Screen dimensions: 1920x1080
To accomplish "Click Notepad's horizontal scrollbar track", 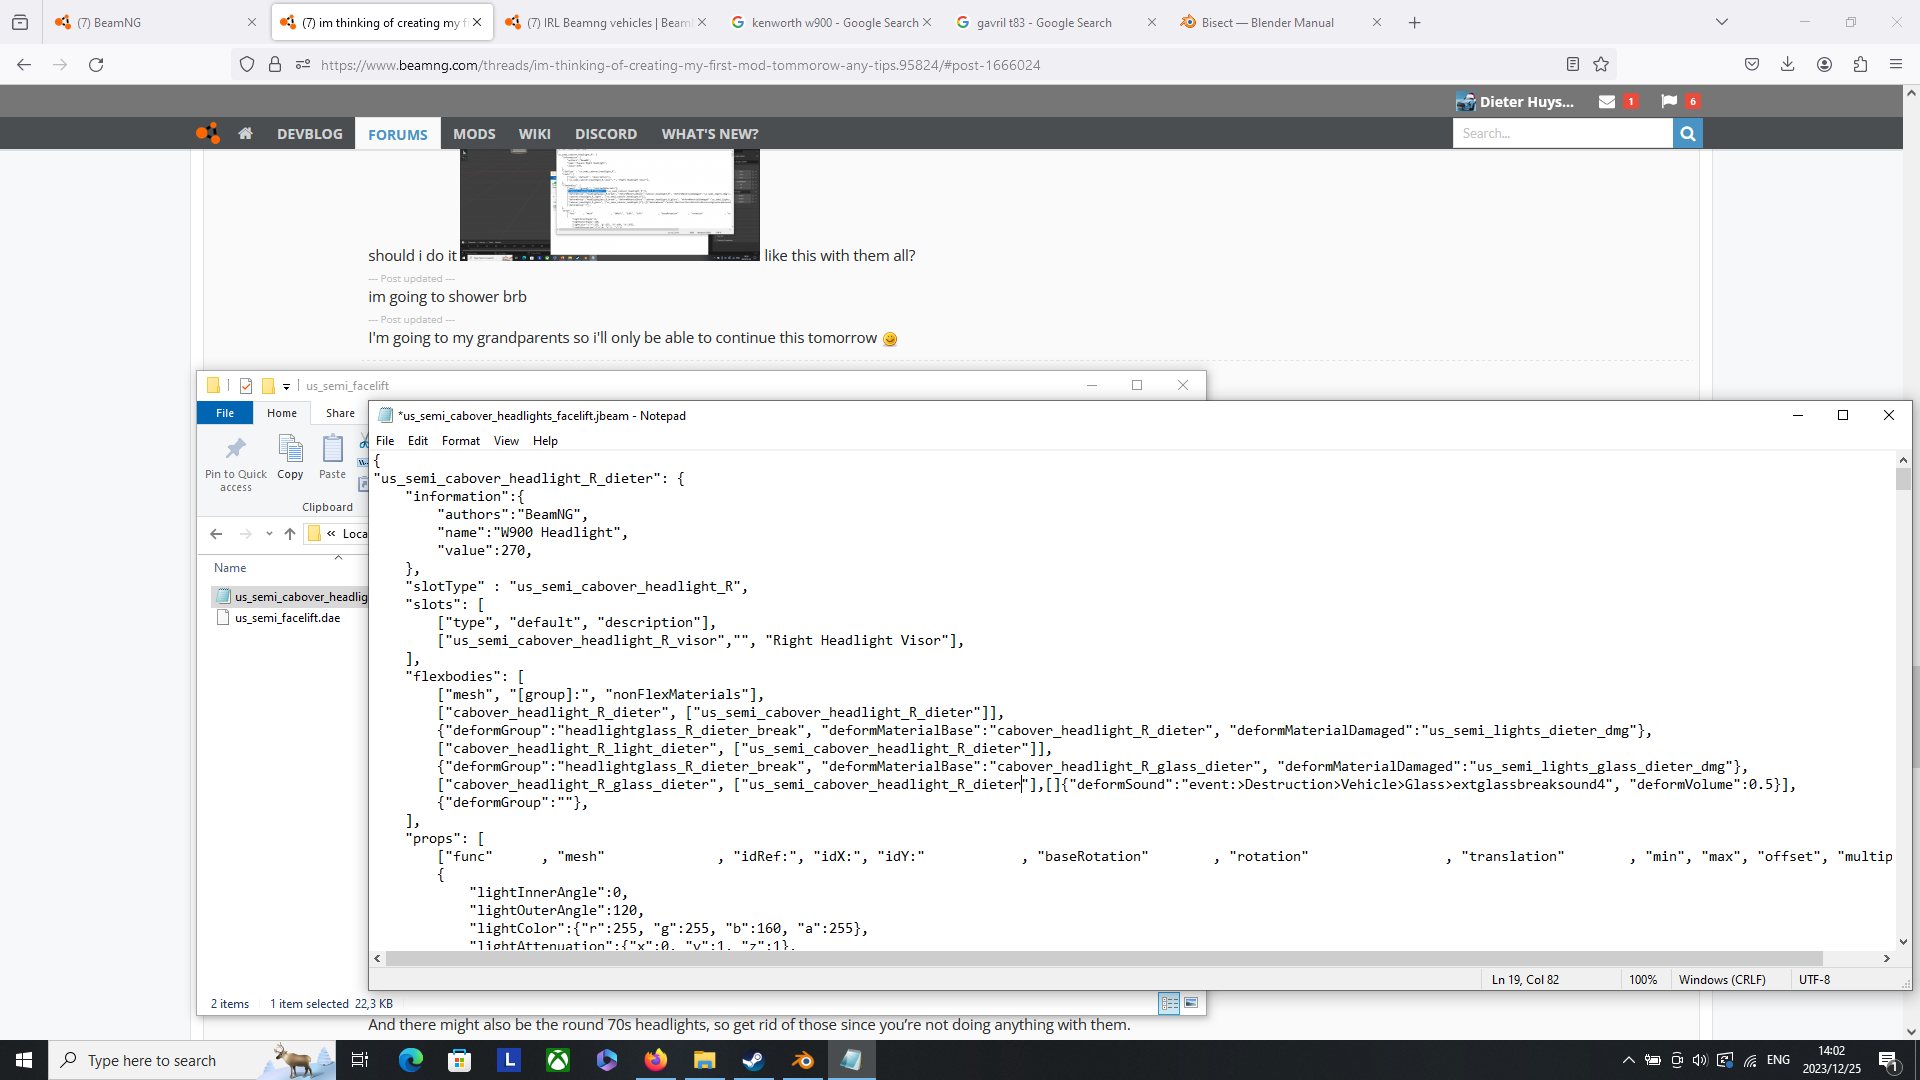I will (x=1850, y=958).
